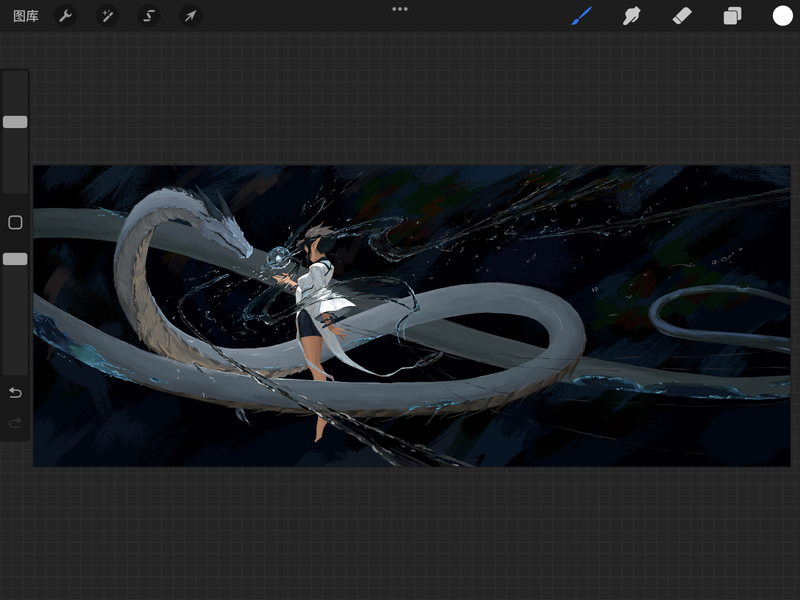Open the Adjustments magic wand menu
Screen dimensions: 800x600
[x=107, y=16]
